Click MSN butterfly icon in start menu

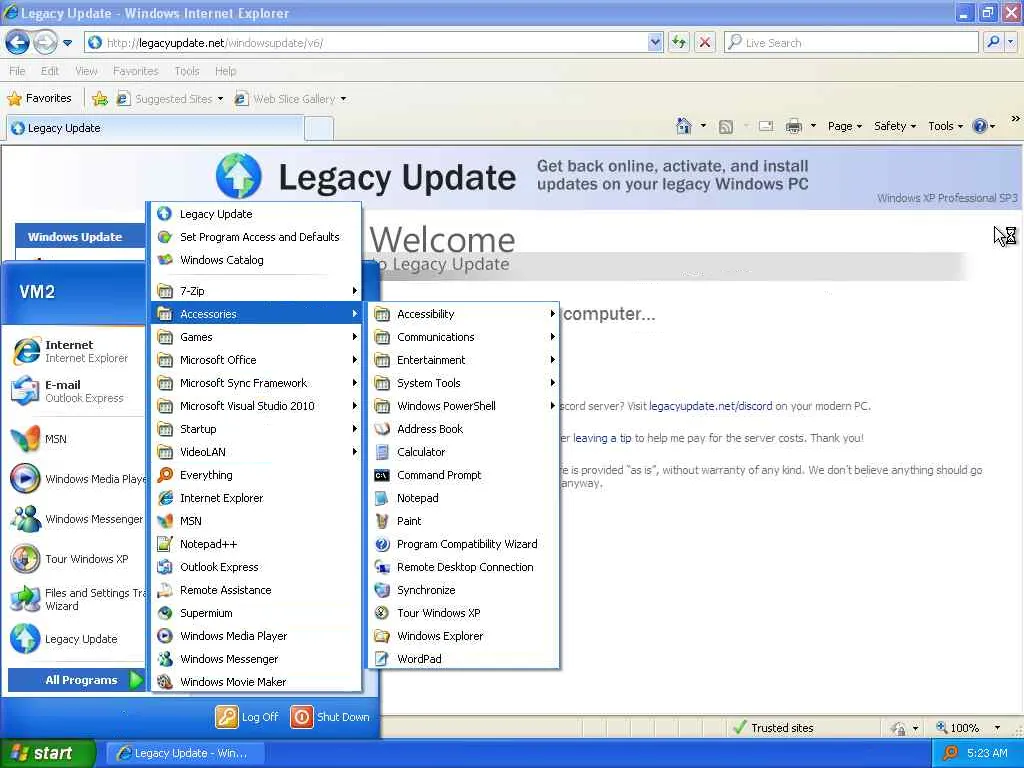tap(26, 439)
